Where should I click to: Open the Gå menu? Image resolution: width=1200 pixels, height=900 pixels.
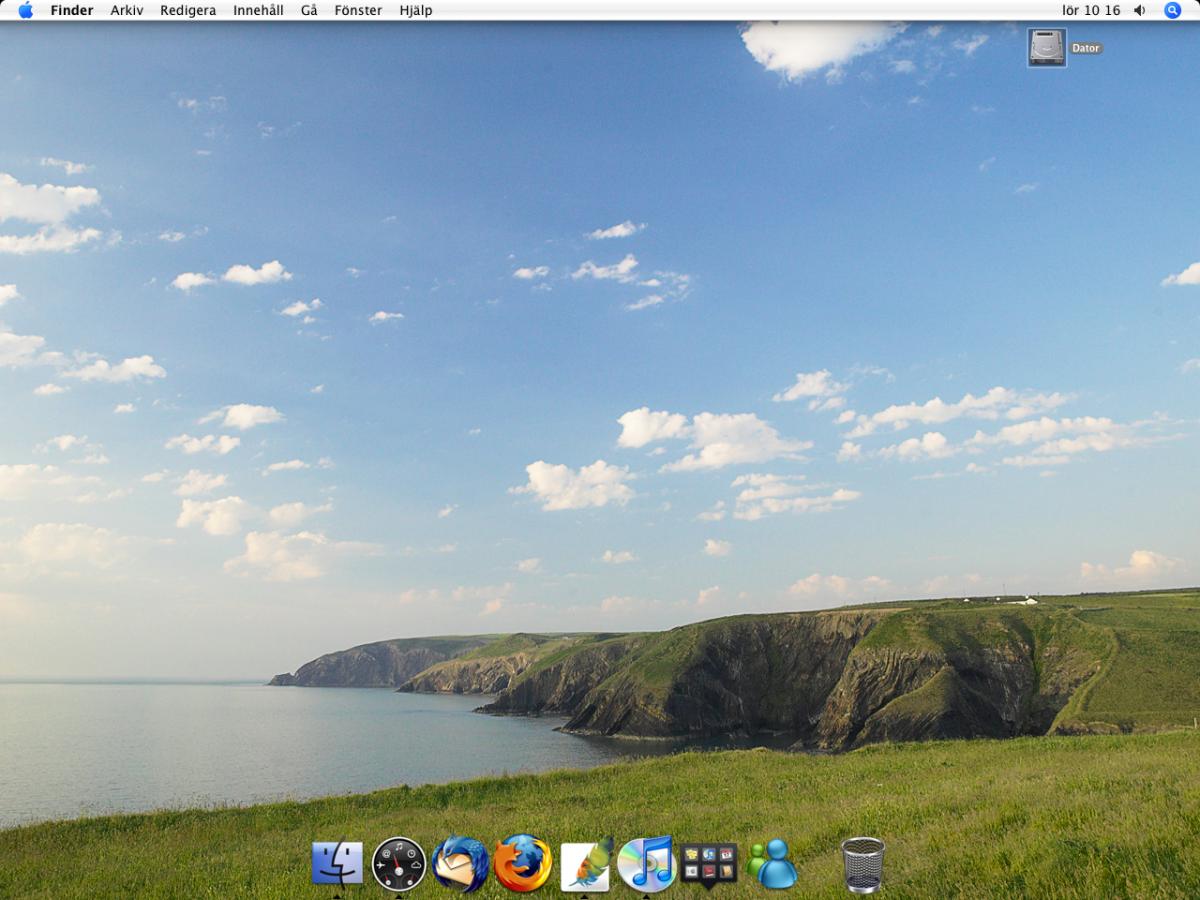coord(309,10)
